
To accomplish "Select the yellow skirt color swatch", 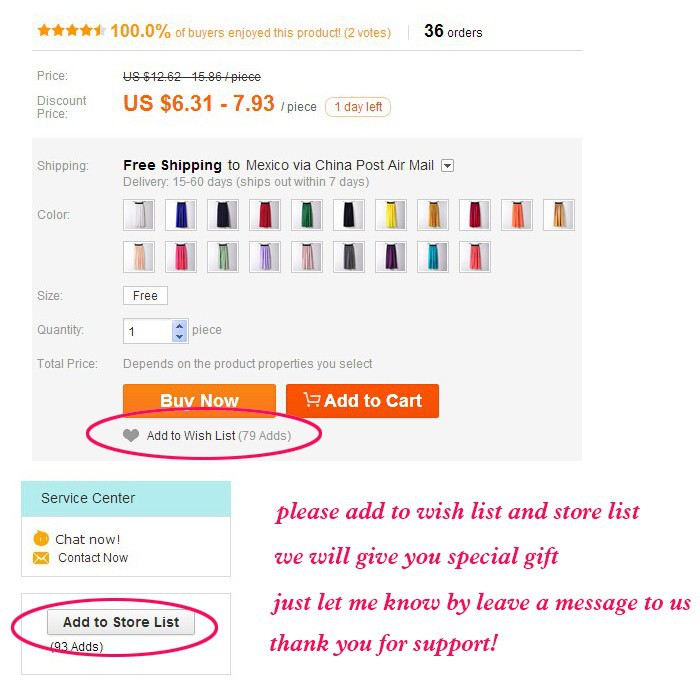I will click(391, 215).
